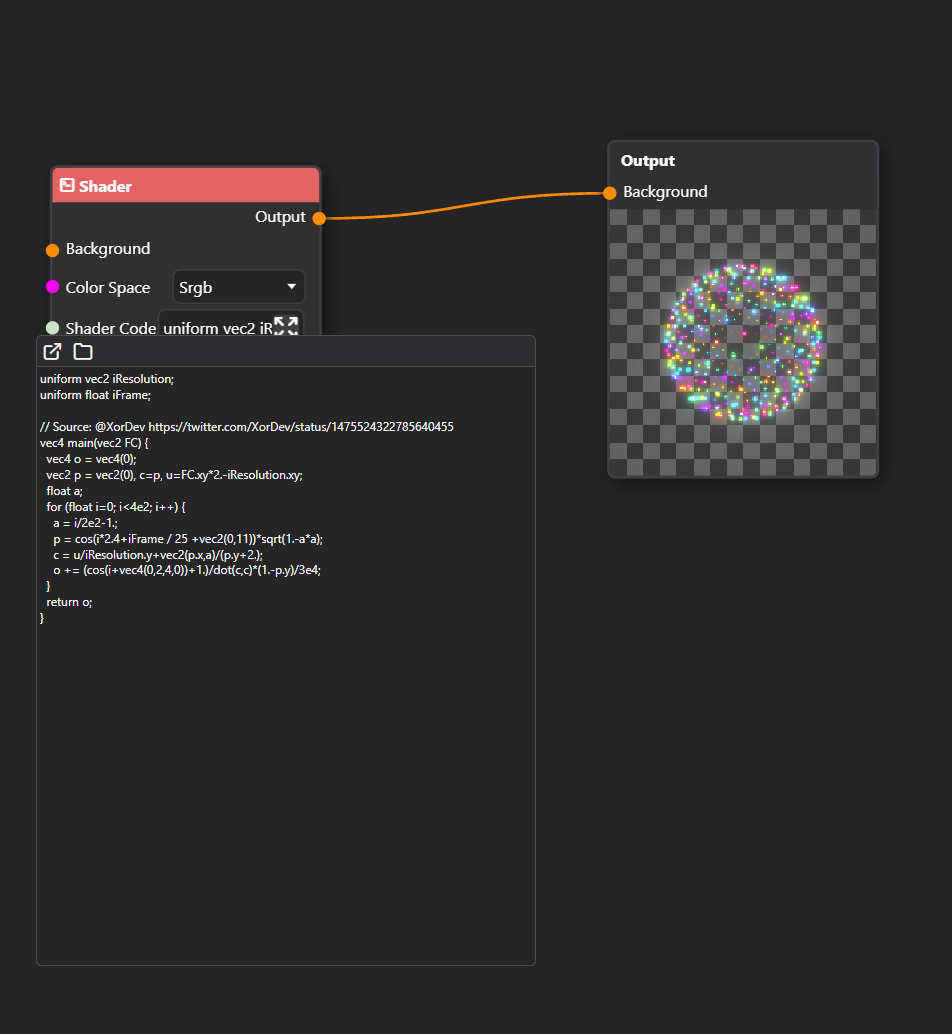Open the Srgb Color Space dropdown
The image size is (952, 1034).
238,287
